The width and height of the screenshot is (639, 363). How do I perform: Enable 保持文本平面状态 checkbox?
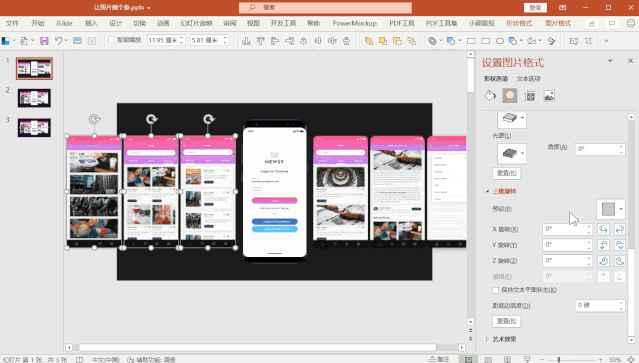pyautogui.click(x=496, y=290)
